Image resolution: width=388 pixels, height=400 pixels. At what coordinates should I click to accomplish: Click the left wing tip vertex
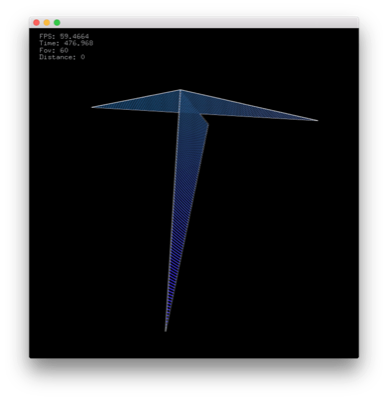point(92,107)
